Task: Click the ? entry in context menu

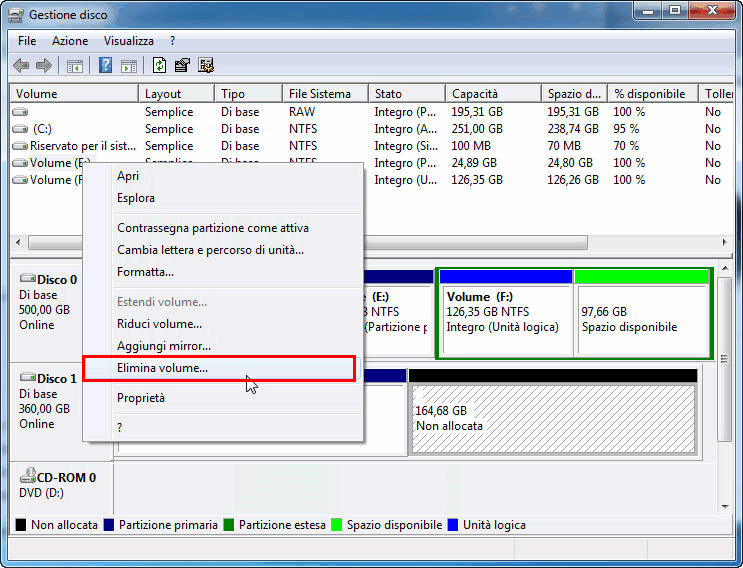Action: (x=223, y=427)
